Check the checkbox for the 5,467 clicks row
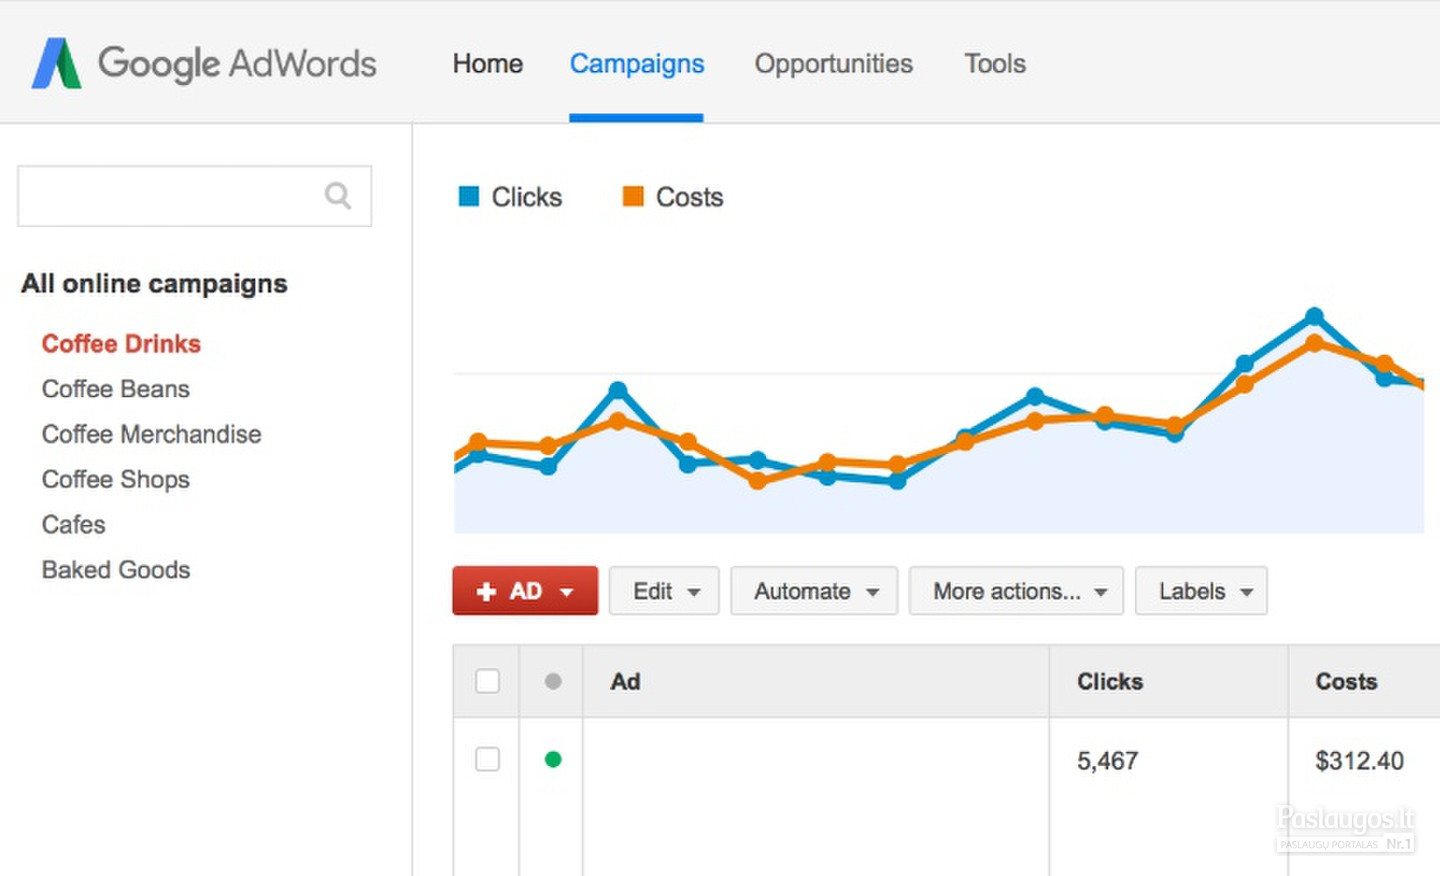Screen dimensions: 1440x876 tap(487, 759)
